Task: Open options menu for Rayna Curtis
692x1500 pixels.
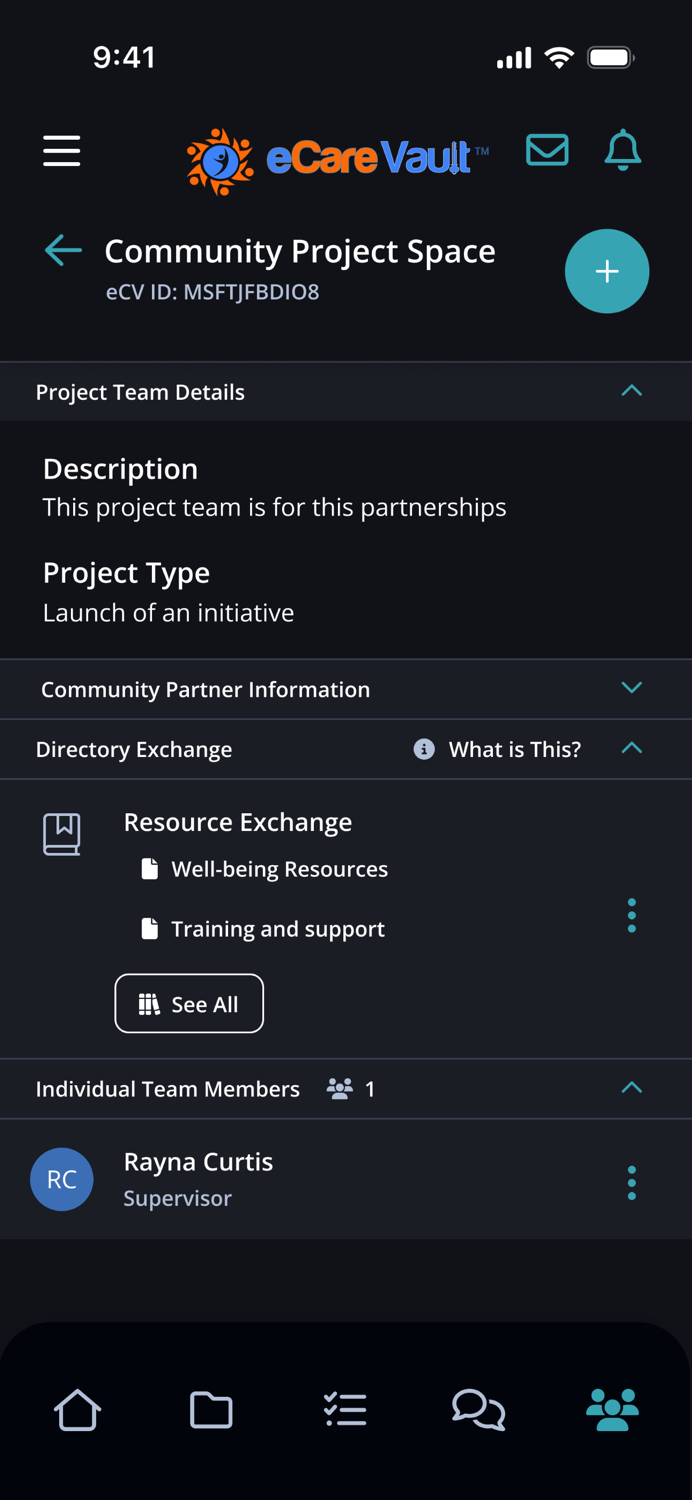Action: (631, 1182)
